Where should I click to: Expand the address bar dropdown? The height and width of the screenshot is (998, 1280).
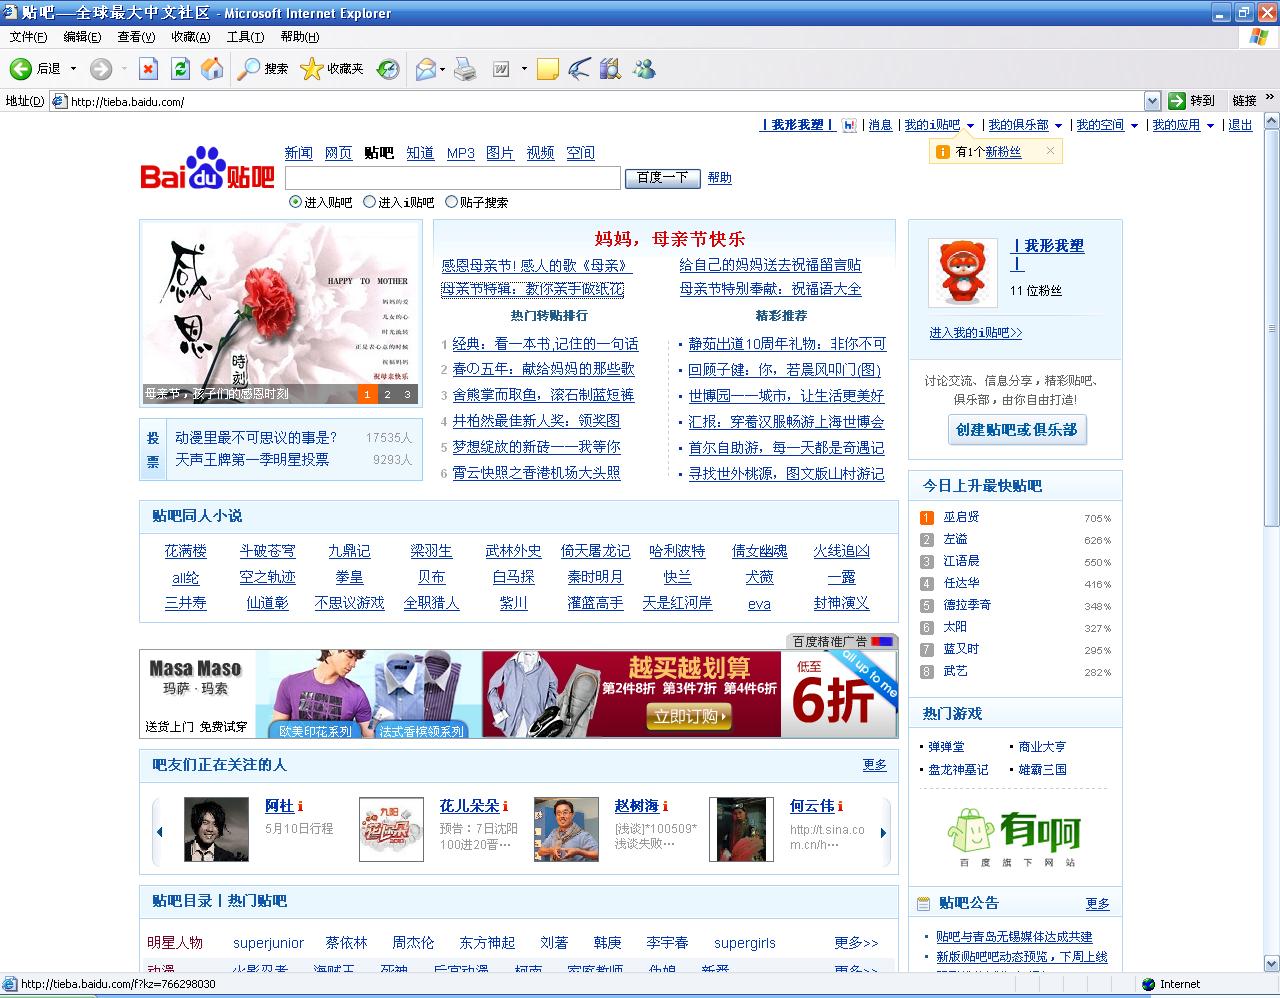click(1152, 101)
